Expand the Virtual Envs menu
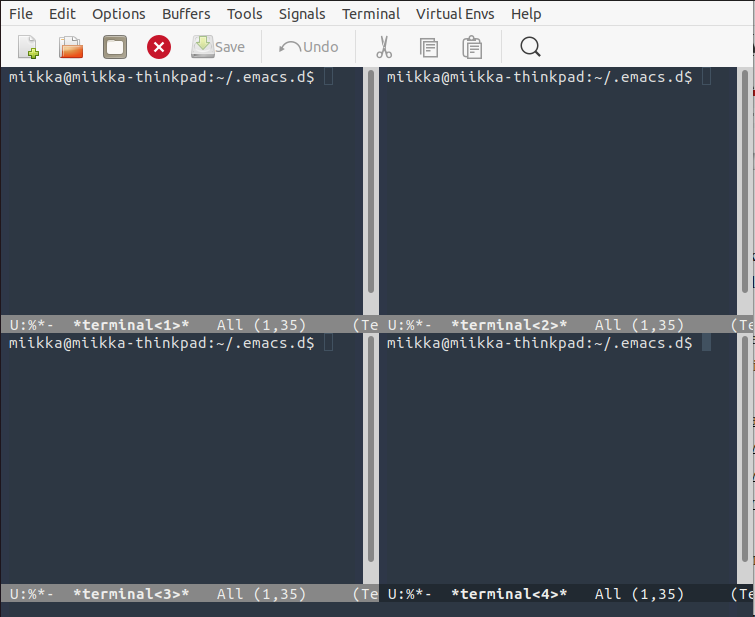 (x=455, y=14)
